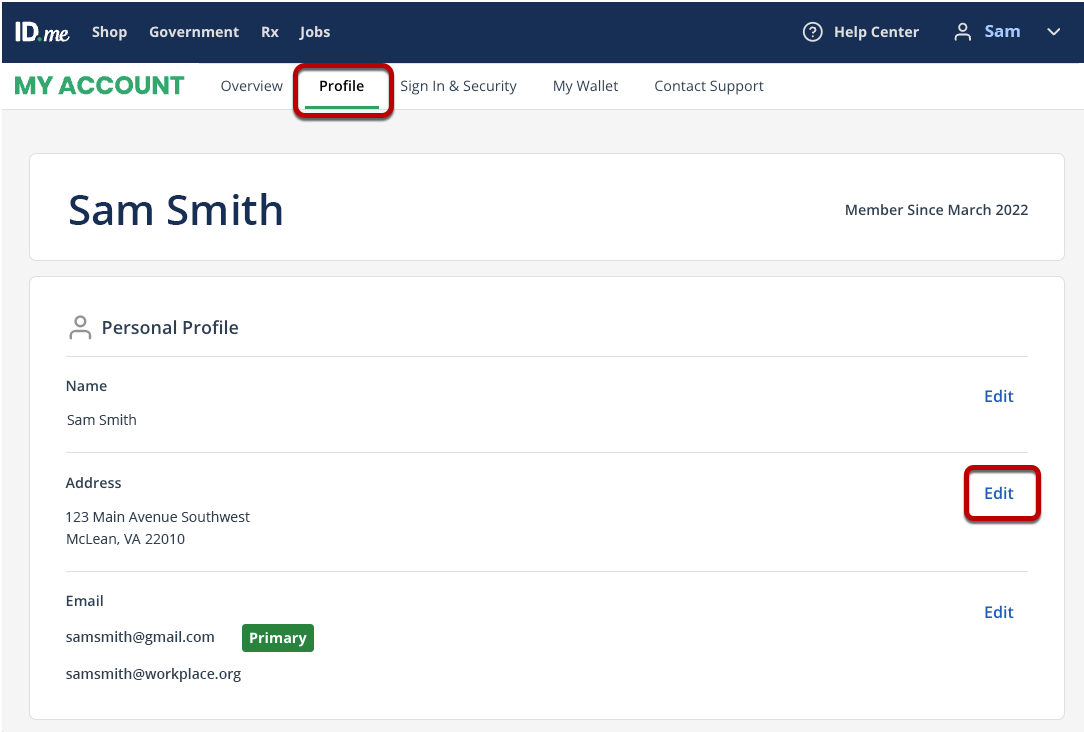Edit the Name field
Image resolution: width=1084 pixels, height=732 pixels.
998,396
